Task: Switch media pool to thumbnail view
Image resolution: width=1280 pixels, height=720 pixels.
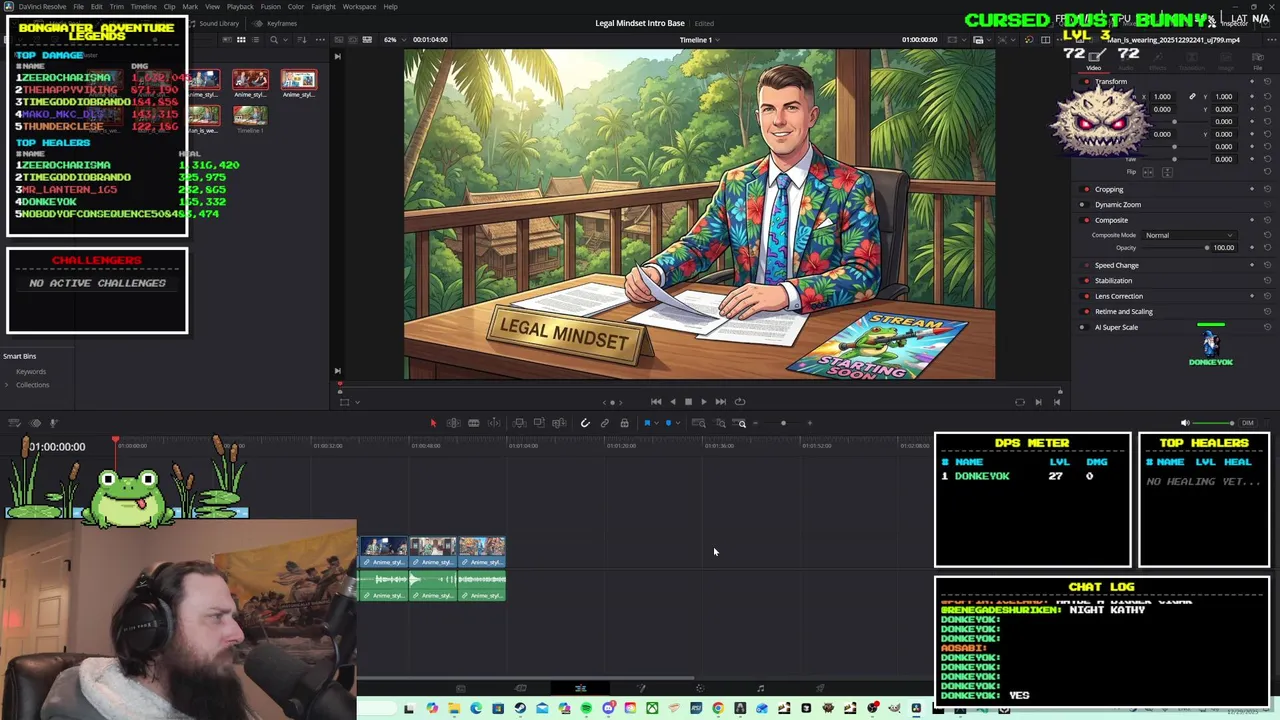Action: [x=241, y=39]
